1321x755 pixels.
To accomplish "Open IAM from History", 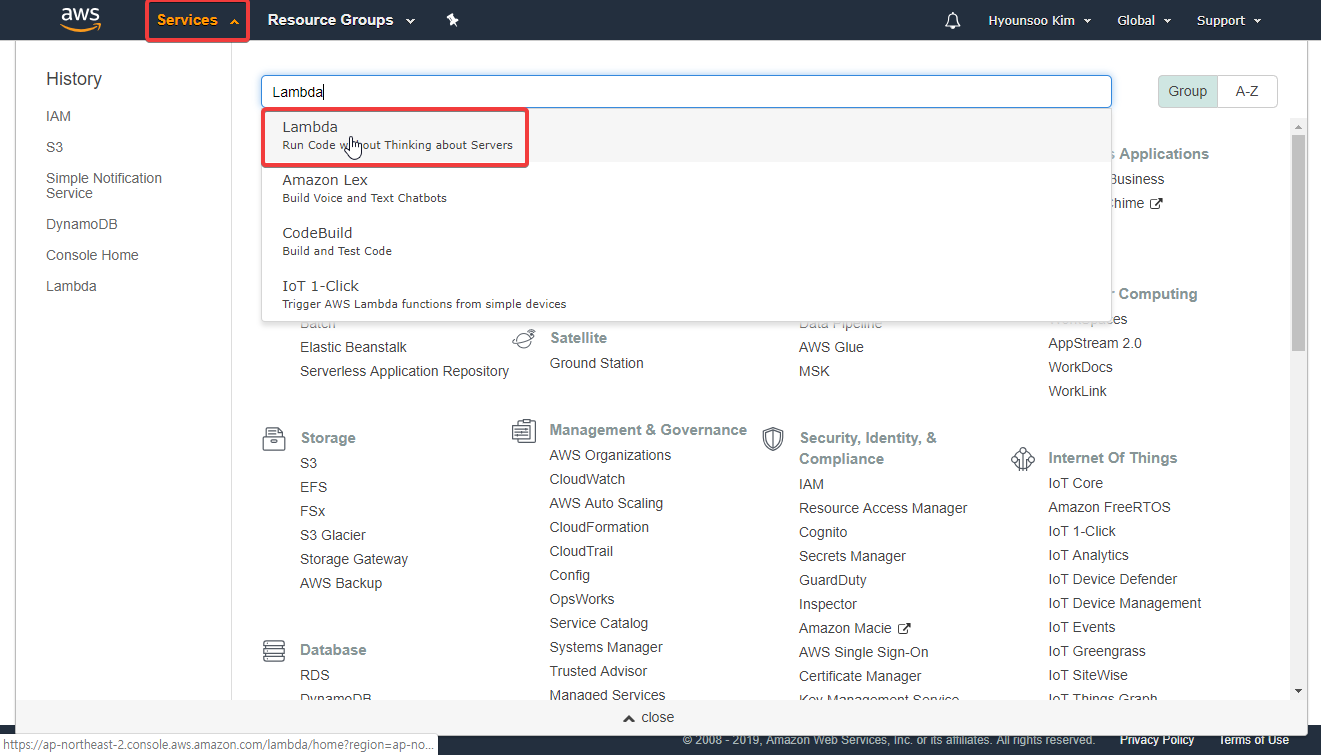I will pos(58,116).
